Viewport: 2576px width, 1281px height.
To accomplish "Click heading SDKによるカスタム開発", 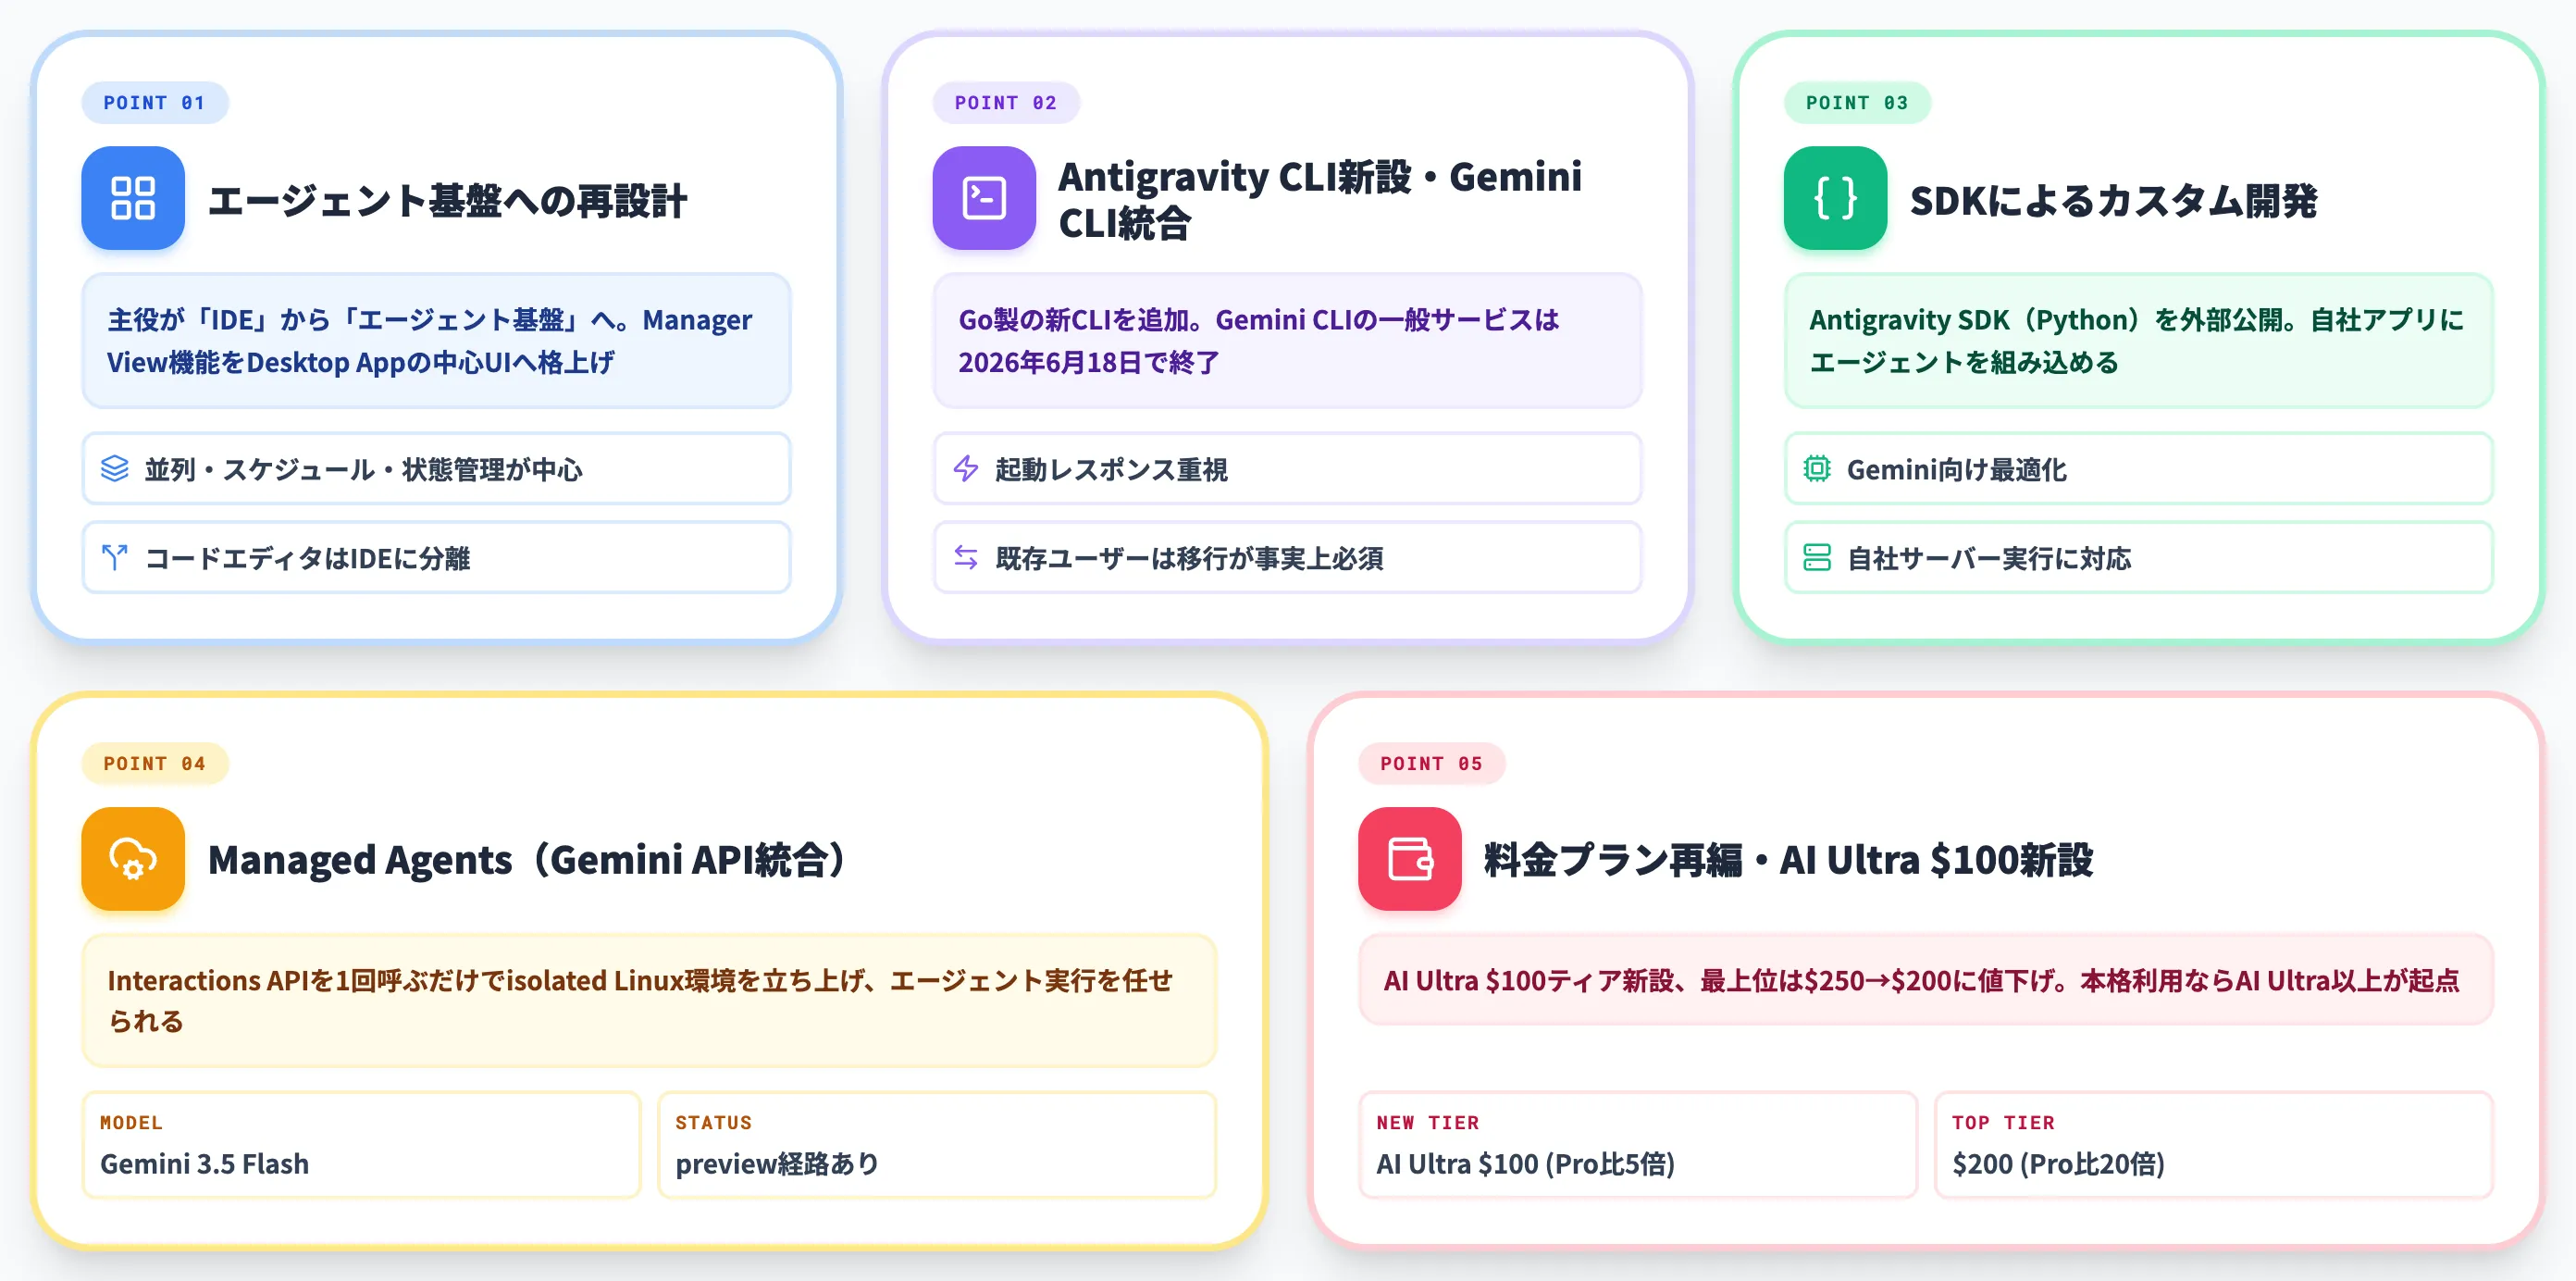I will 2113,200.
